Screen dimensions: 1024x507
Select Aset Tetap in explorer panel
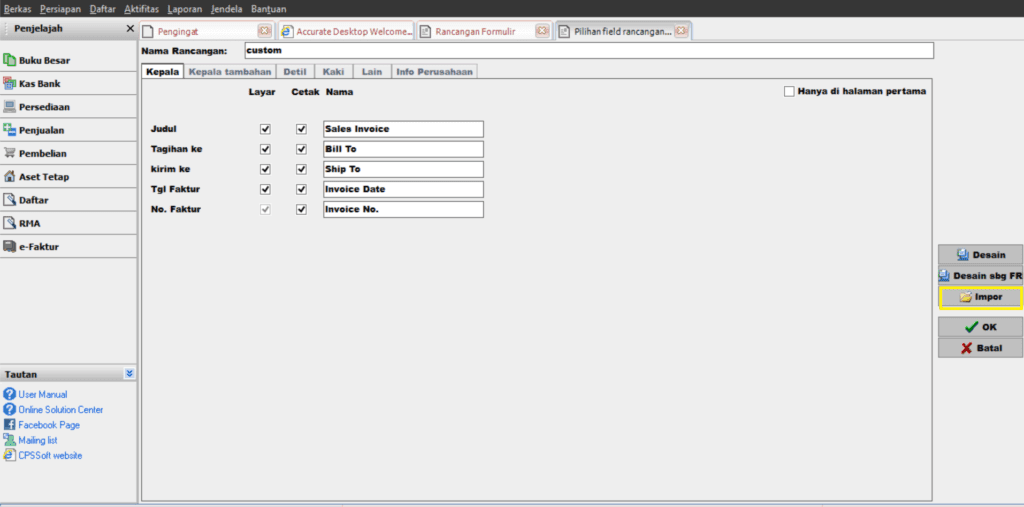tap(43, 177)
